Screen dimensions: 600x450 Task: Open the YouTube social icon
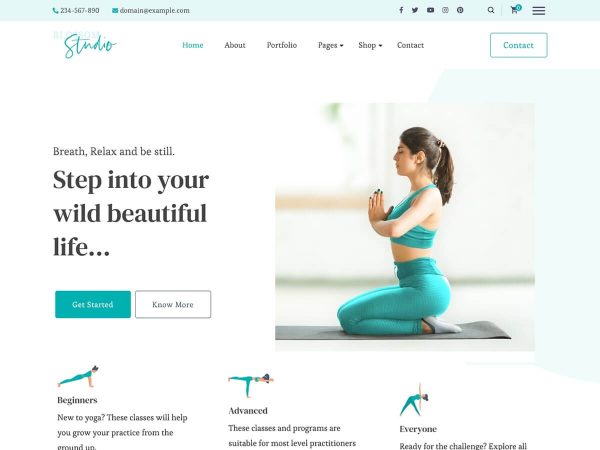coord(430,10)
